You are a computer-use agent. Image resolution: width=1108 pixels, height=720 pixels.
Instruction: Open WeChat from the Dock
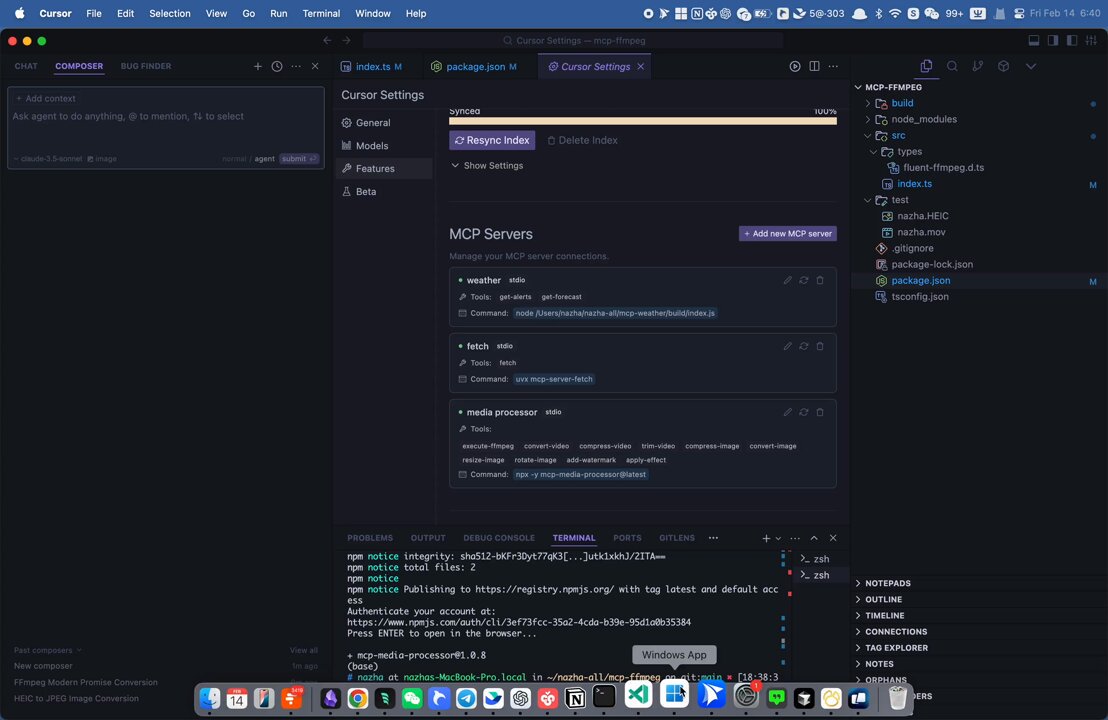point(412,698)
